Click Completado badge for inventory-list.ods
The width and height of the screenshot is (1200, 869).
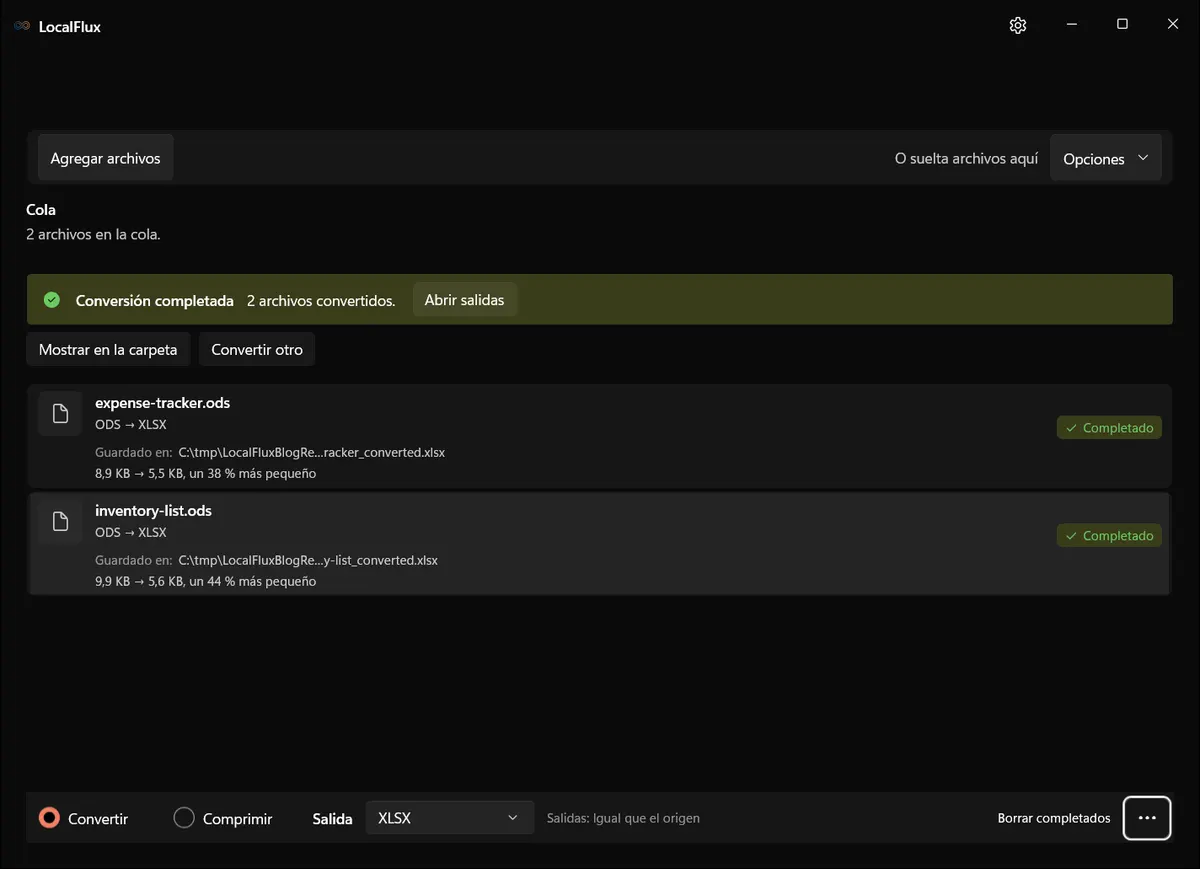1109,536
